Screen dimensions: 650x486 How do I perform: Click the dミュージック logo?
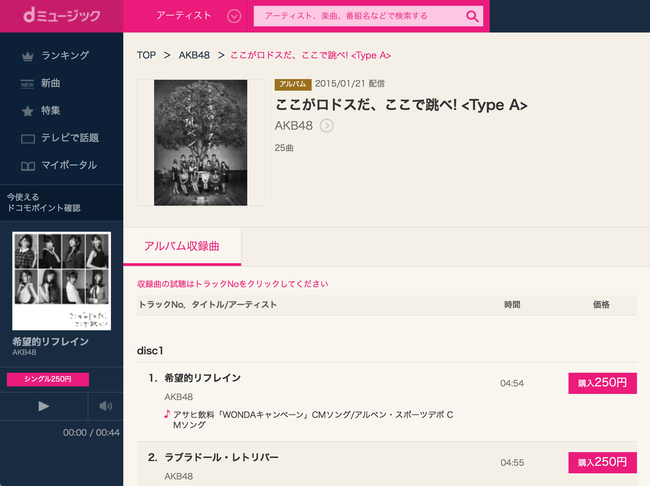click(62, 16)
